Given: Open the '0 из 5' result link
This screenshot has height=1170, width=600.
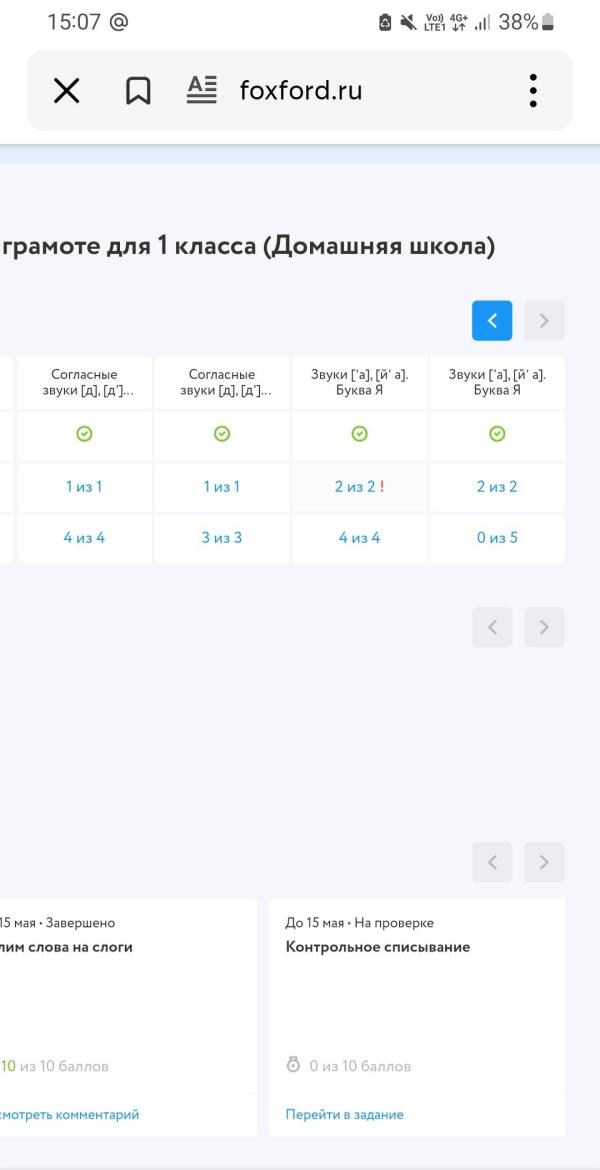Looking at the screenshot, I should click(x=497, y=538).
